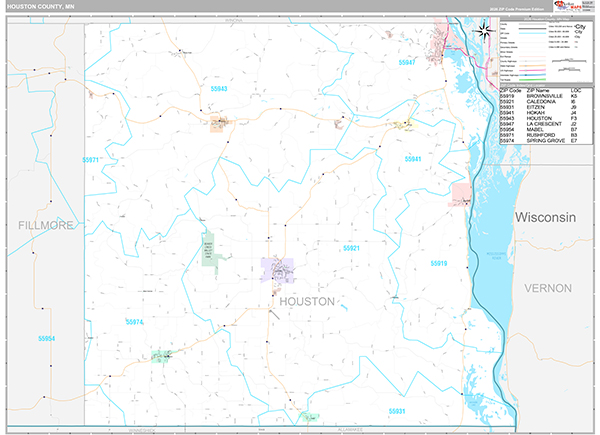Click the Wisconsin state label

[x=546, y=217]
